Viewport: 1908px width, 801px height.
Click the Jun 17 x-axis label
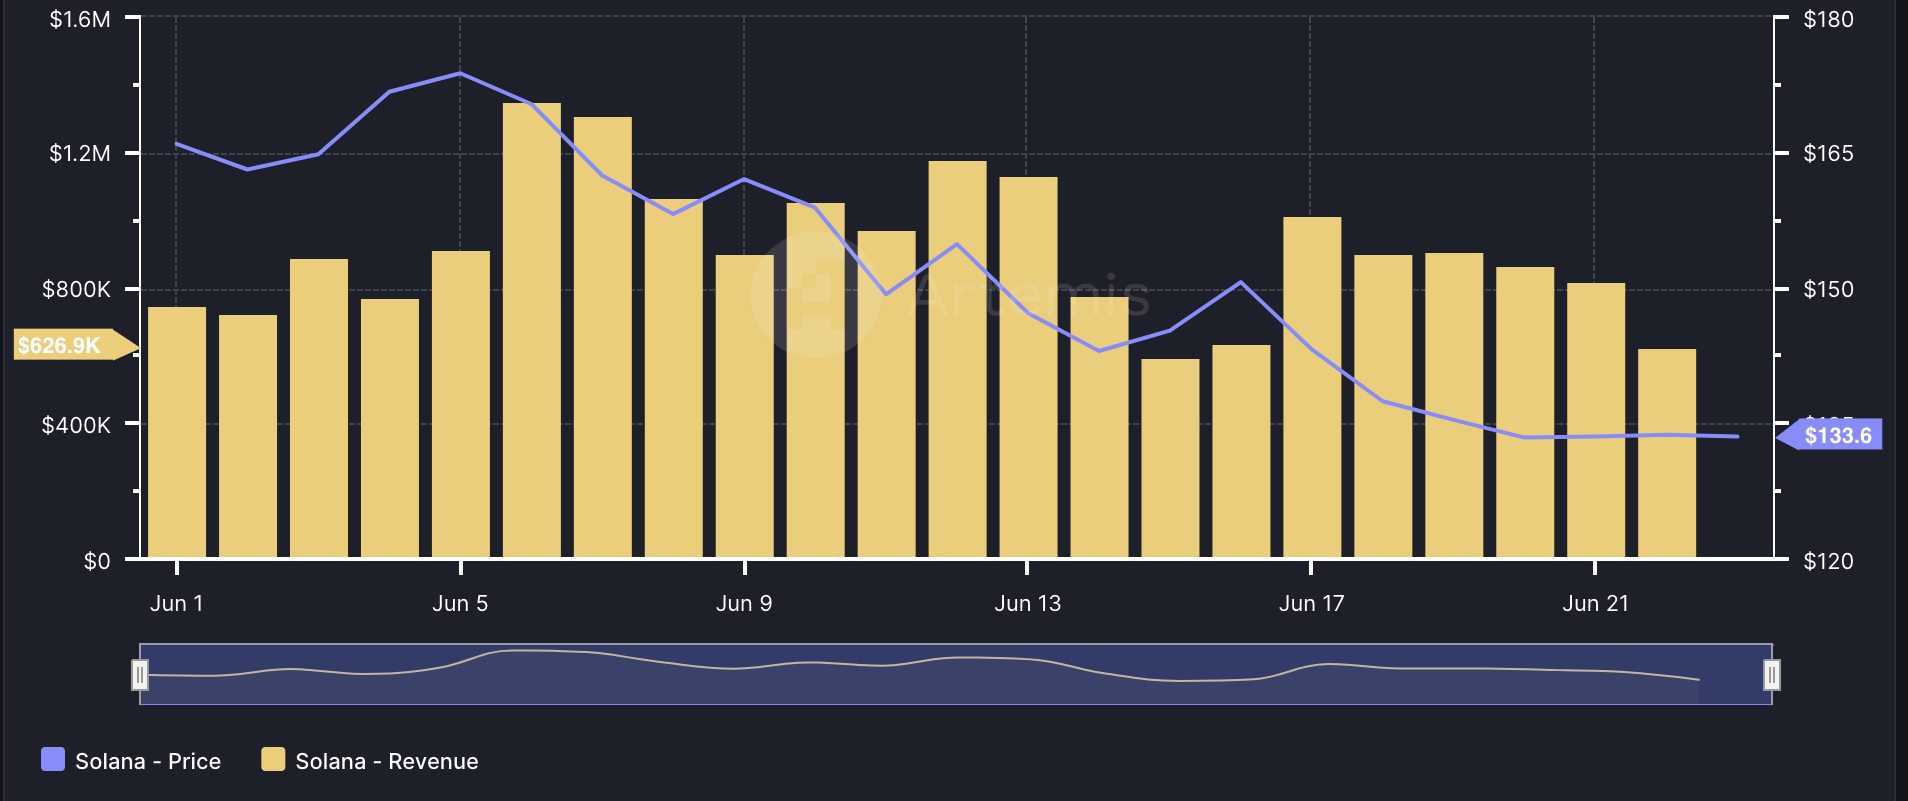1311,604
